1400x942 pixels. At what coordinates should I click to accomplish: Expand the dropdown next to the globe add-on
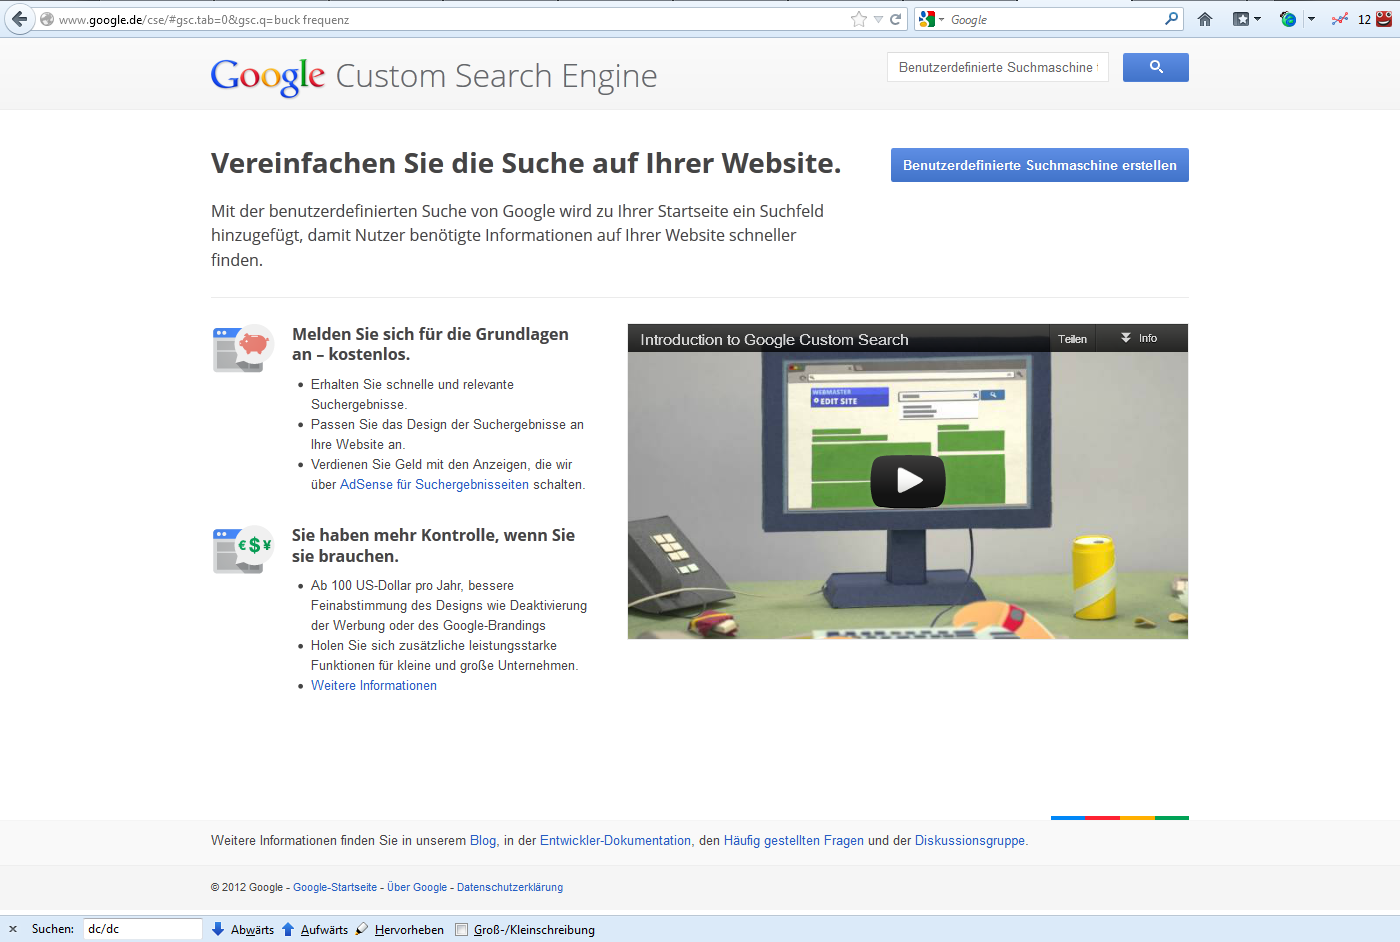pos(1311,19)
